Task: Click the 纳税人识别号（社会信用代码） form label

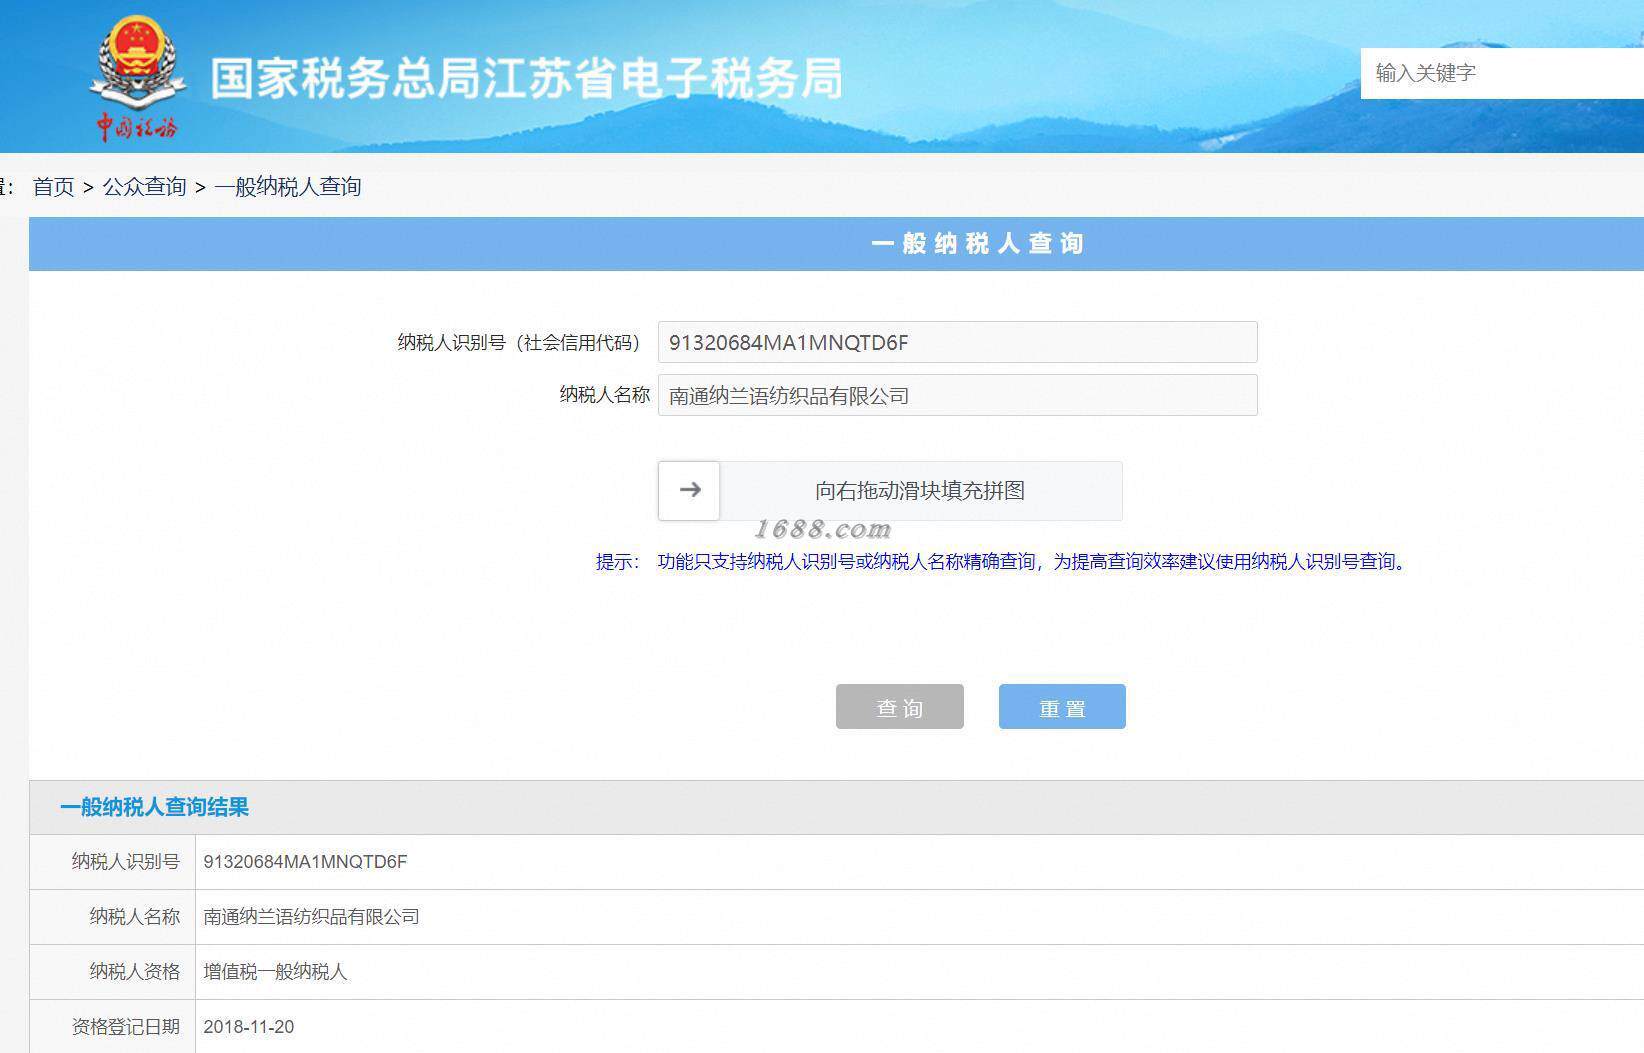Action: point(519,343)
